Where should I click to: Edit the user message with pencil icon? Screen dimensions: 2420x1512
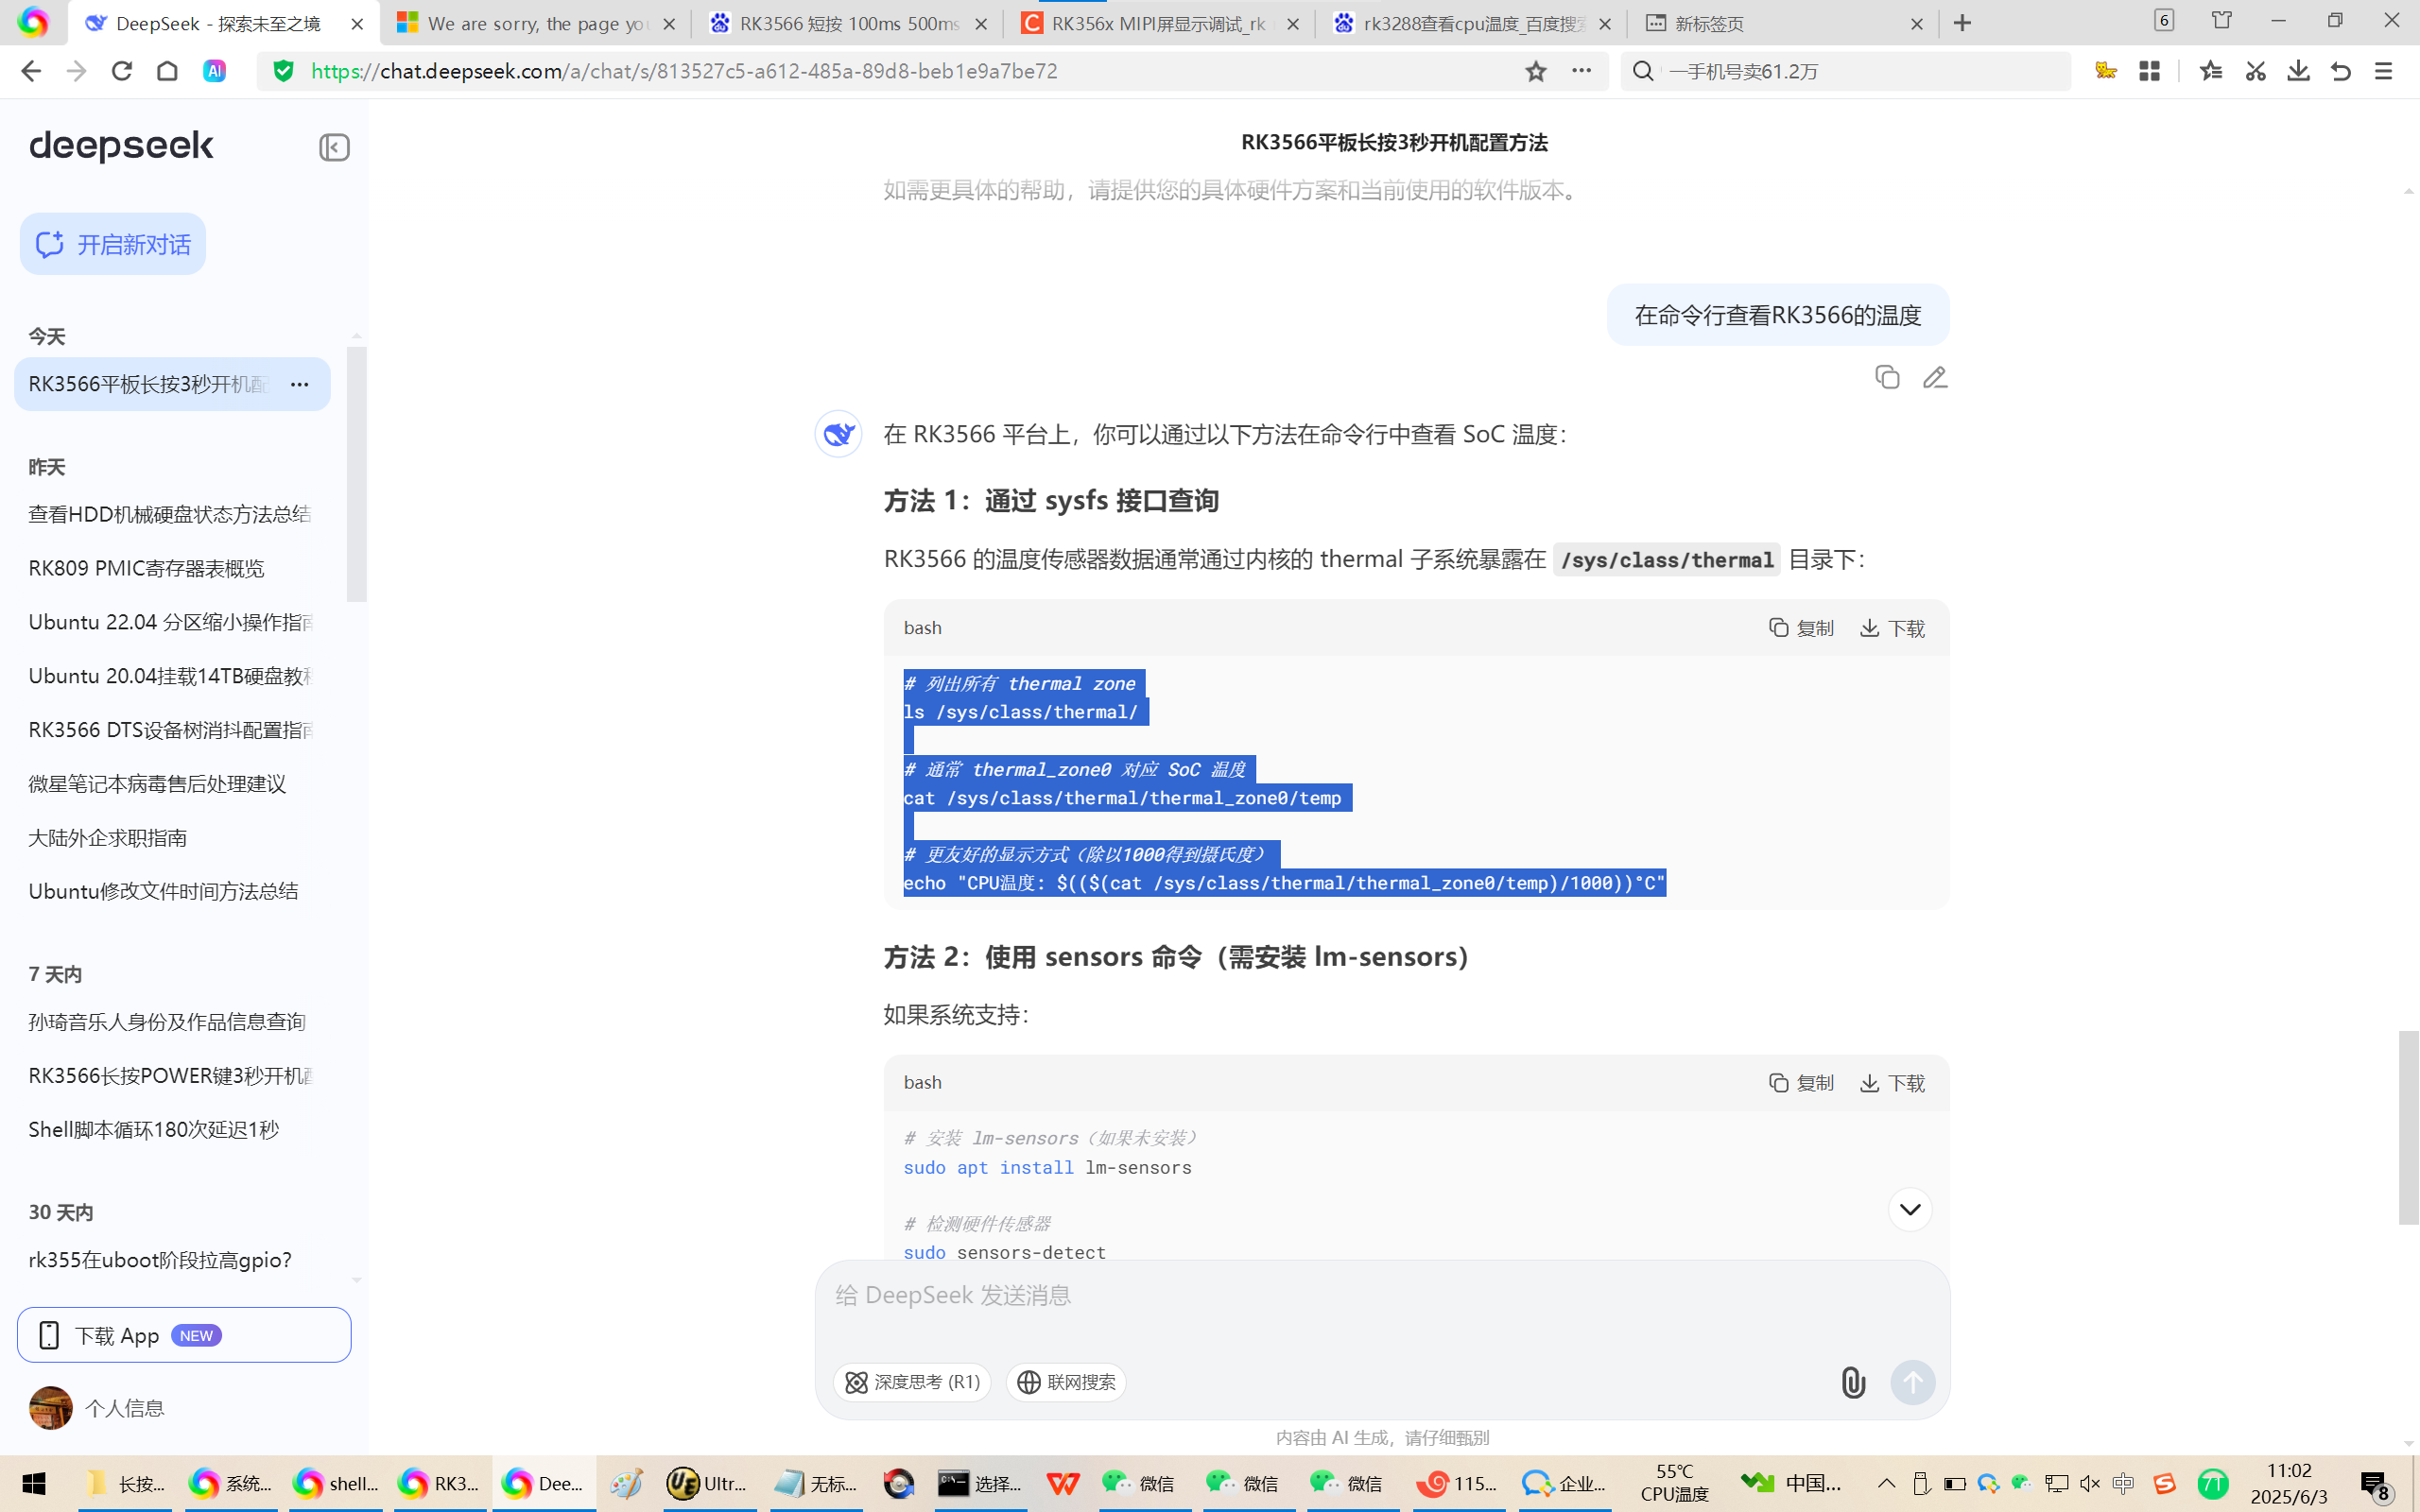(x=1934, y=377)
